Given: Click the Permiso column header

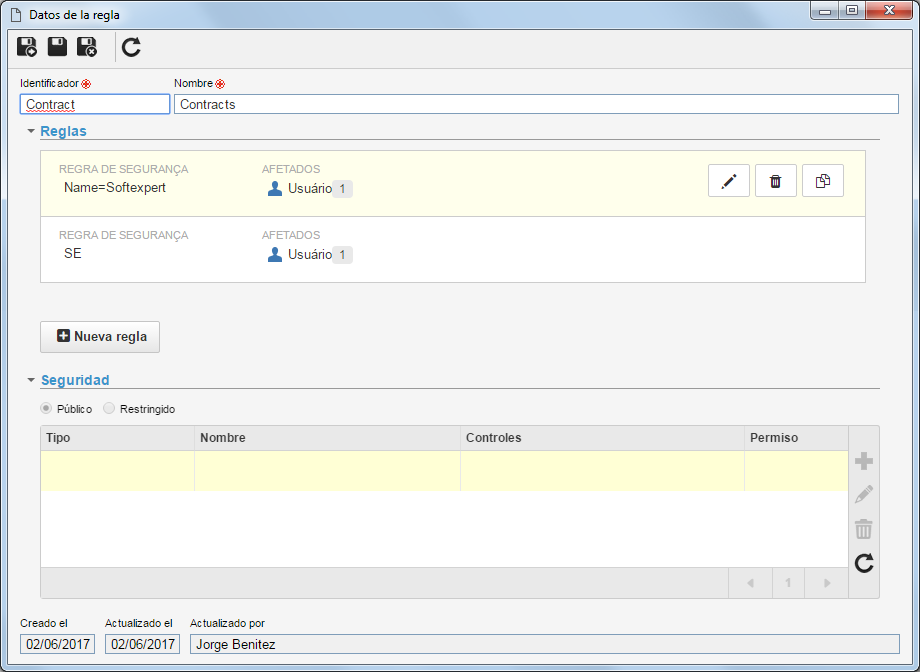Looking at the screenshot, I should (796, 438).
